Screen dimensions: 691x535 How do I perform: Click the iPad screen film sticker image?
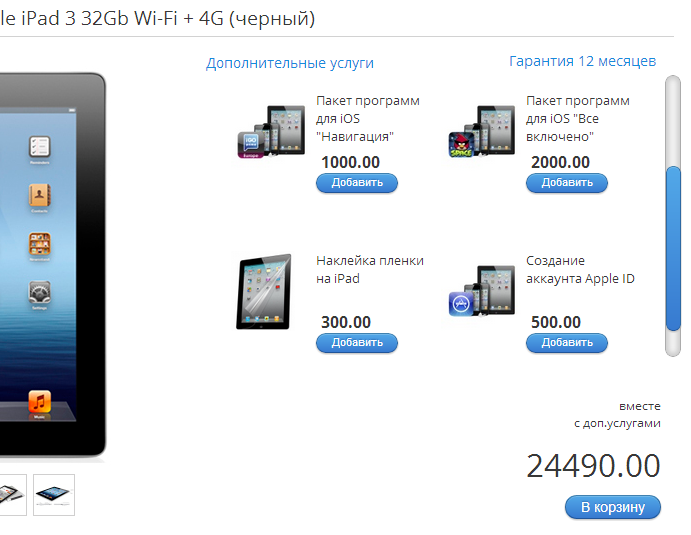tap(264, 292)
